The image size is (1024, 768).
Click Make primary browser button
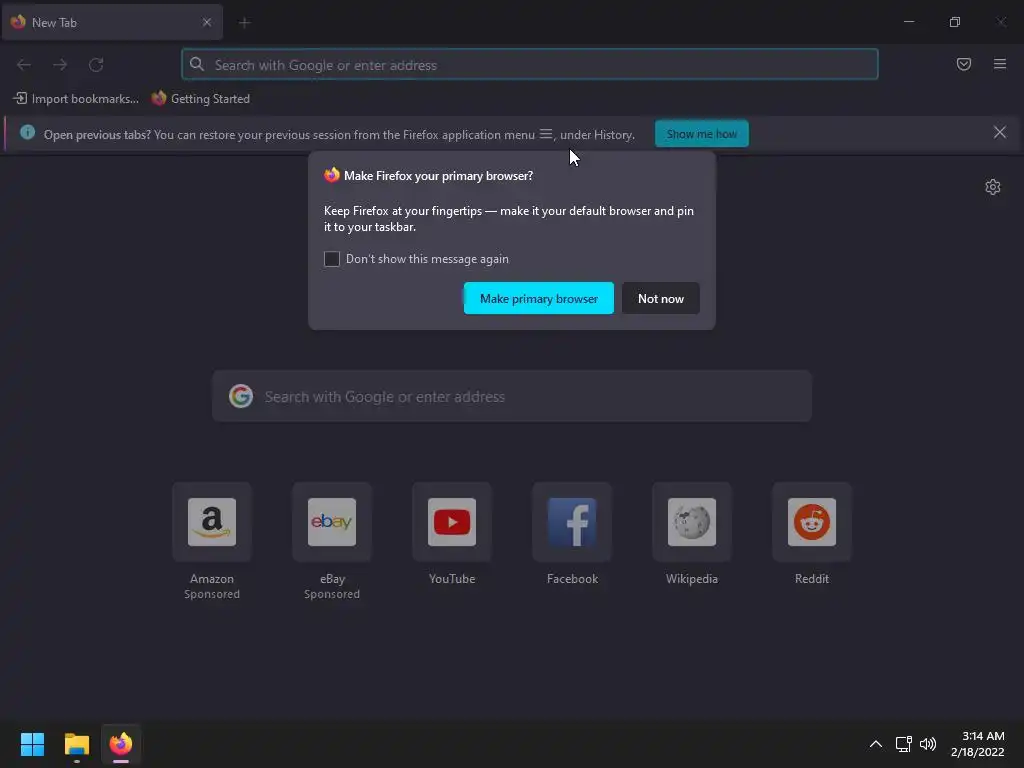(x=538, y=298)
